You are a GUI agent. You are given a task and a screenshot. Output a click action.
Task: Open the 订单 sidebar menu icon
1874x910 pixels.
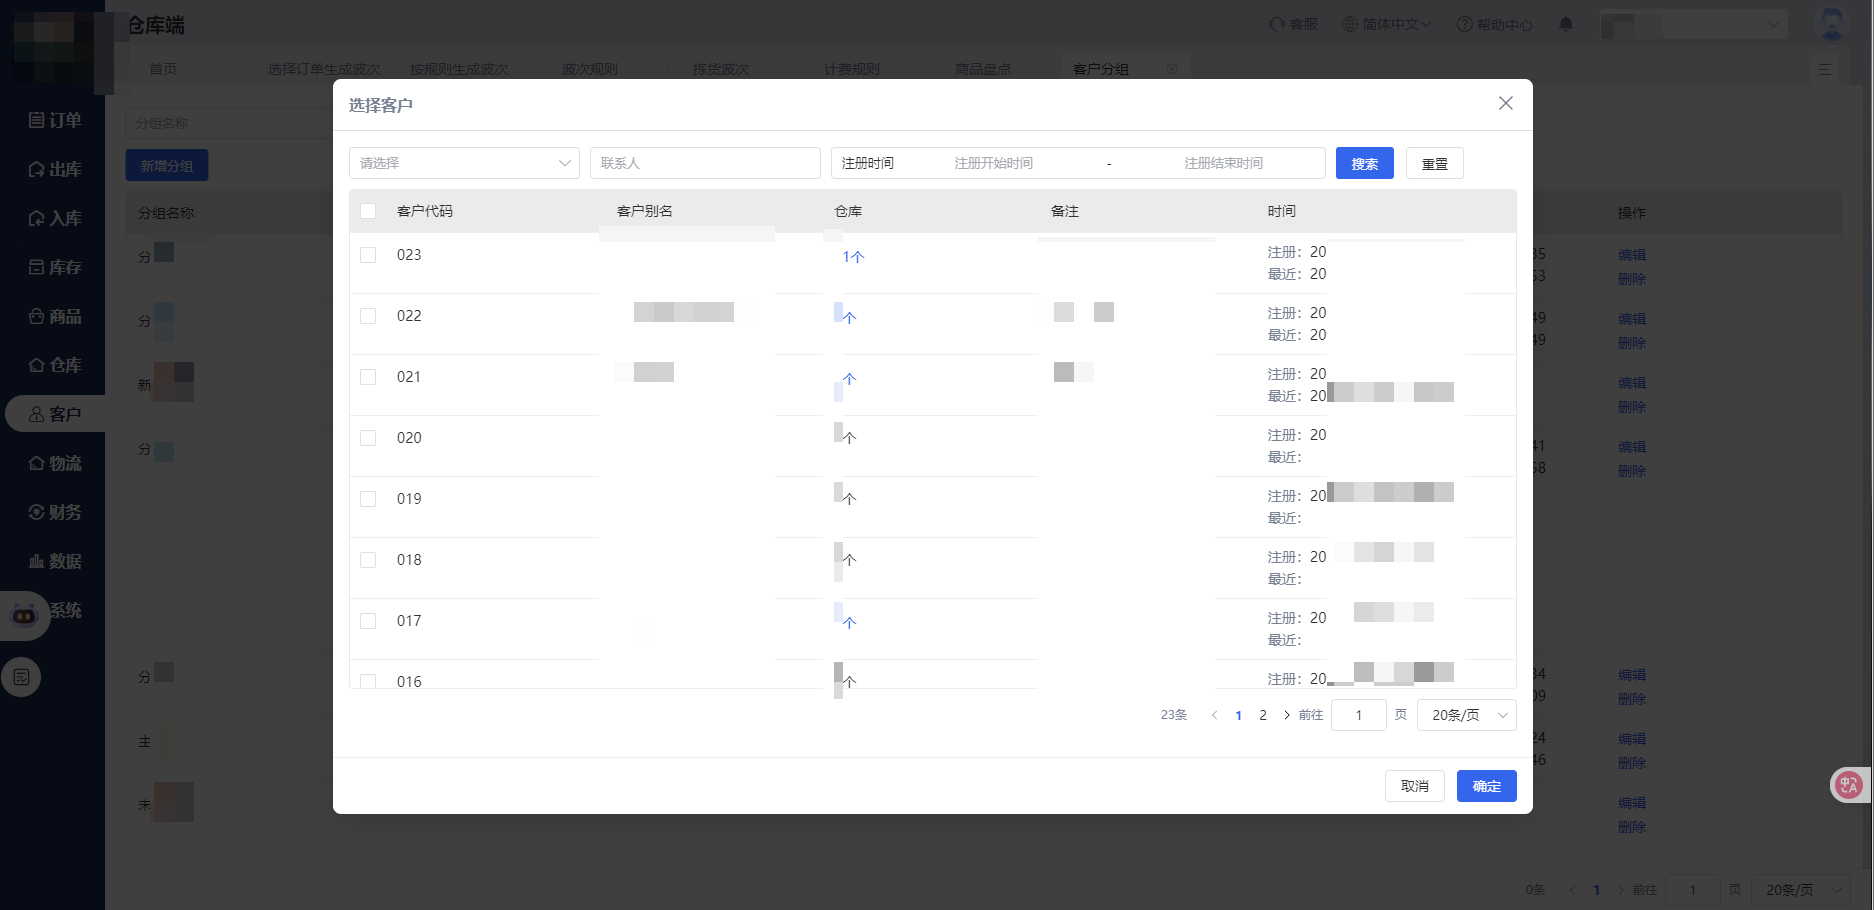point(37,120)
